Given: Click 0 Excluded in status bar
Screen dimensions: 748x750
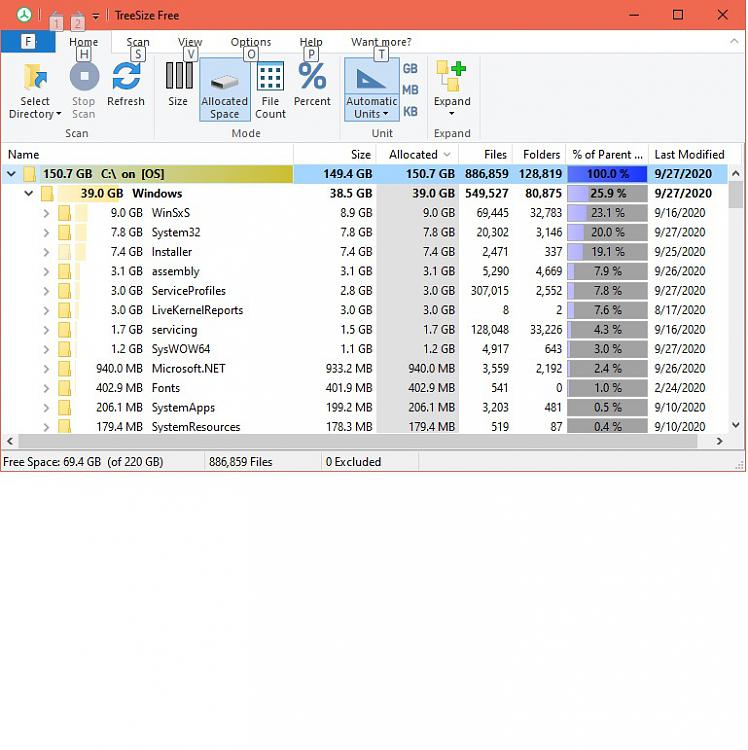Looking at the screenshot, I should click(353, 462).
